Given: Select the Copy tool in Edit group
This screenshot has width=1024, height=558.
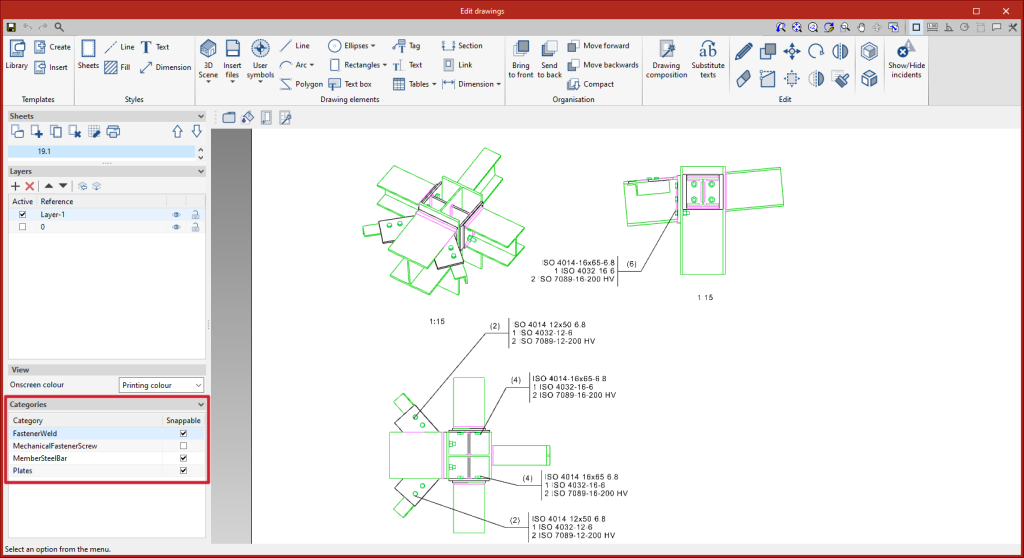Looking at the screenshot, I should pos(767,51).
